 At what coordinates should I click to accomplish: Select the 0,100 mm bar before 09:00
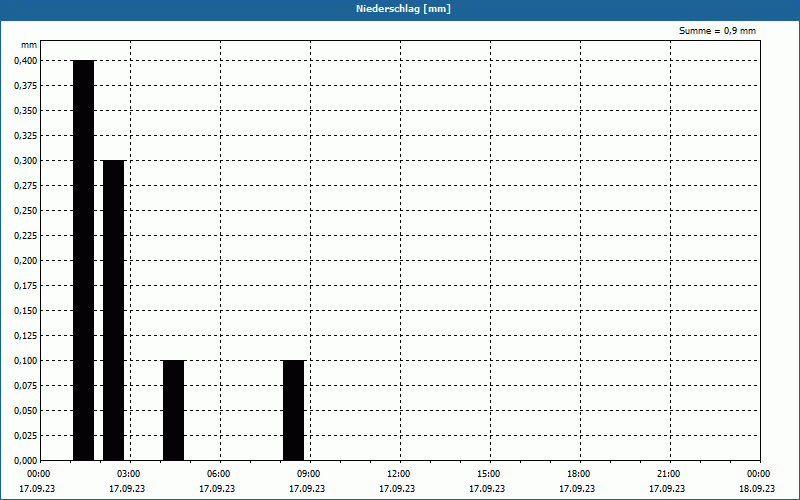293,410
